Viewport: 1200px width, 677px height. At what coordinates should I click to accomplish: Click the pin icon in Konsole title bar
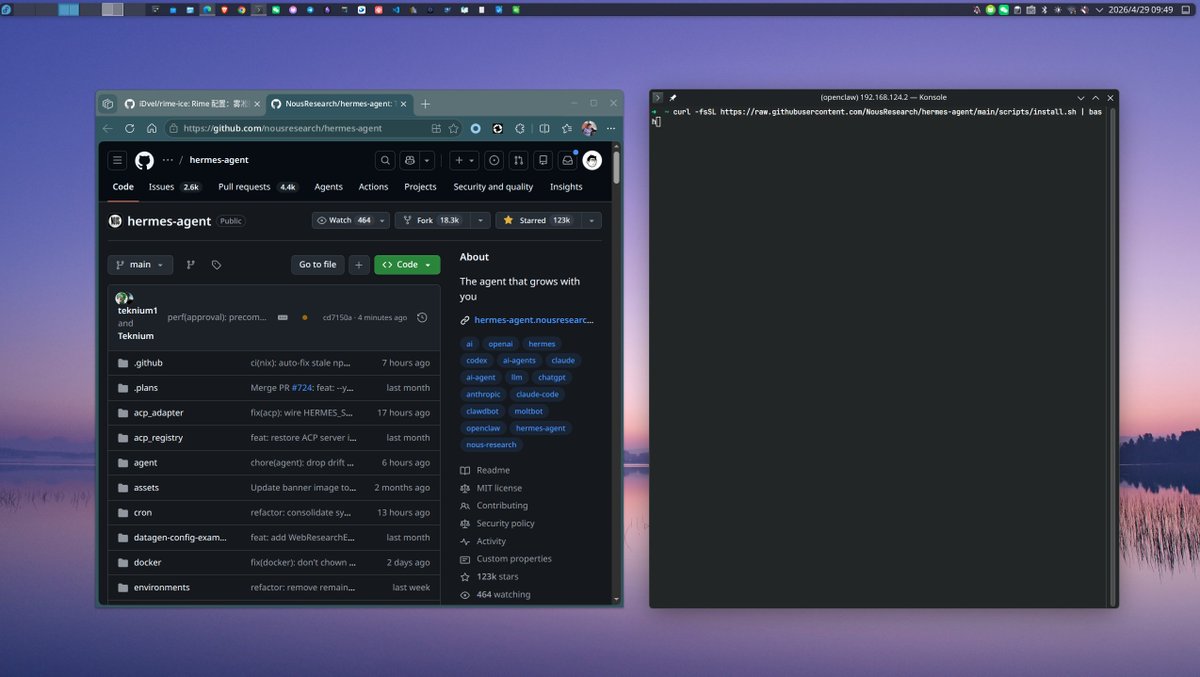(x=673, y=97)
